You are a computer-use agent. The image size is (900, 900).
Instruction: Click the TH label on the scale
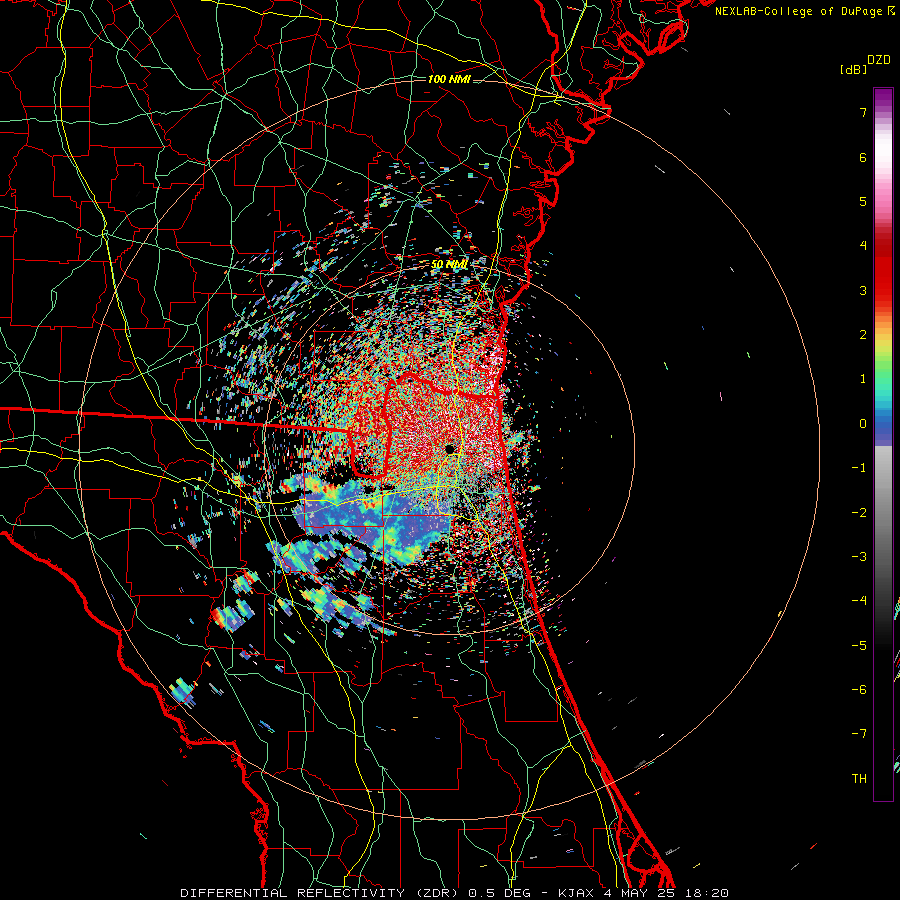[x=859, y=779]
